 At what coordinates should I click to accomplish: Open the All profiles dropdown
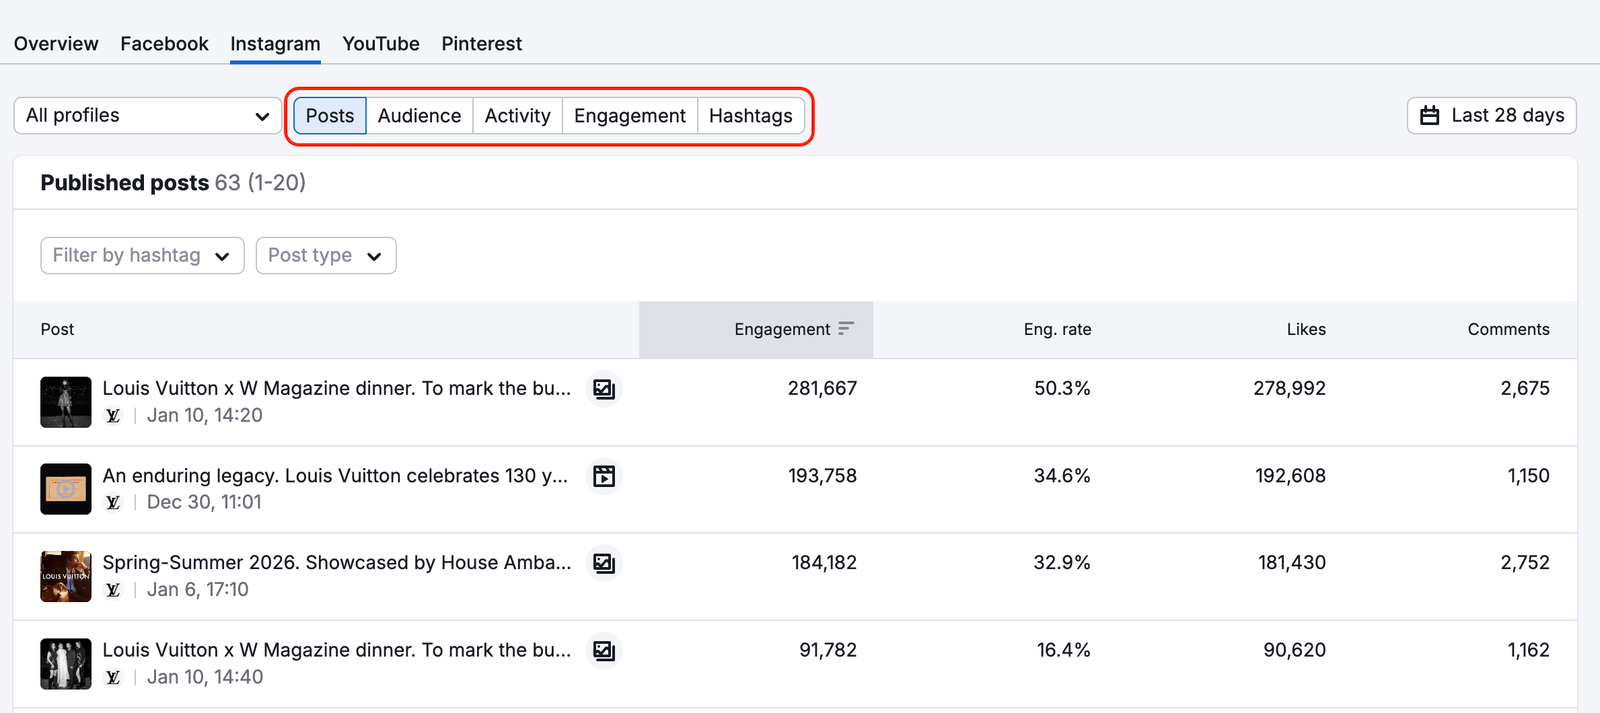(x=148, y=116)
